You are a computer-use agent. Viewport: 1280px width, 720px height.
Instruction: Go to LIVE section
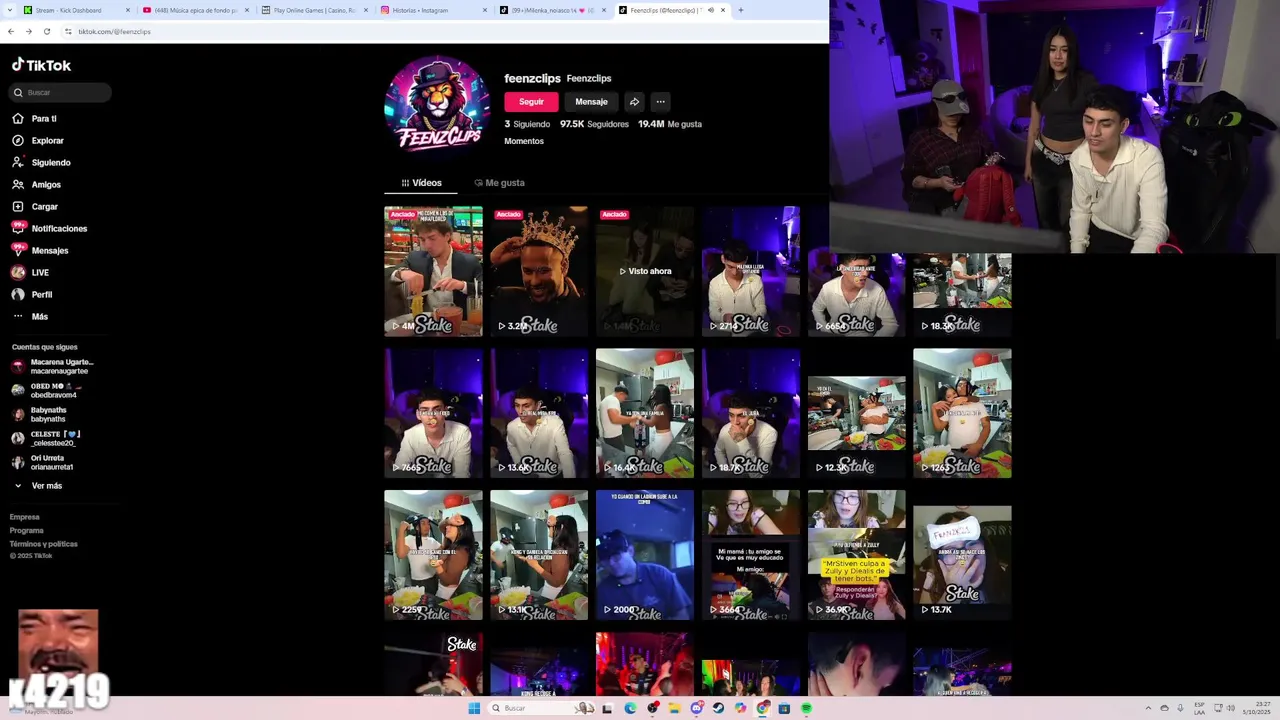coord(32,273)
